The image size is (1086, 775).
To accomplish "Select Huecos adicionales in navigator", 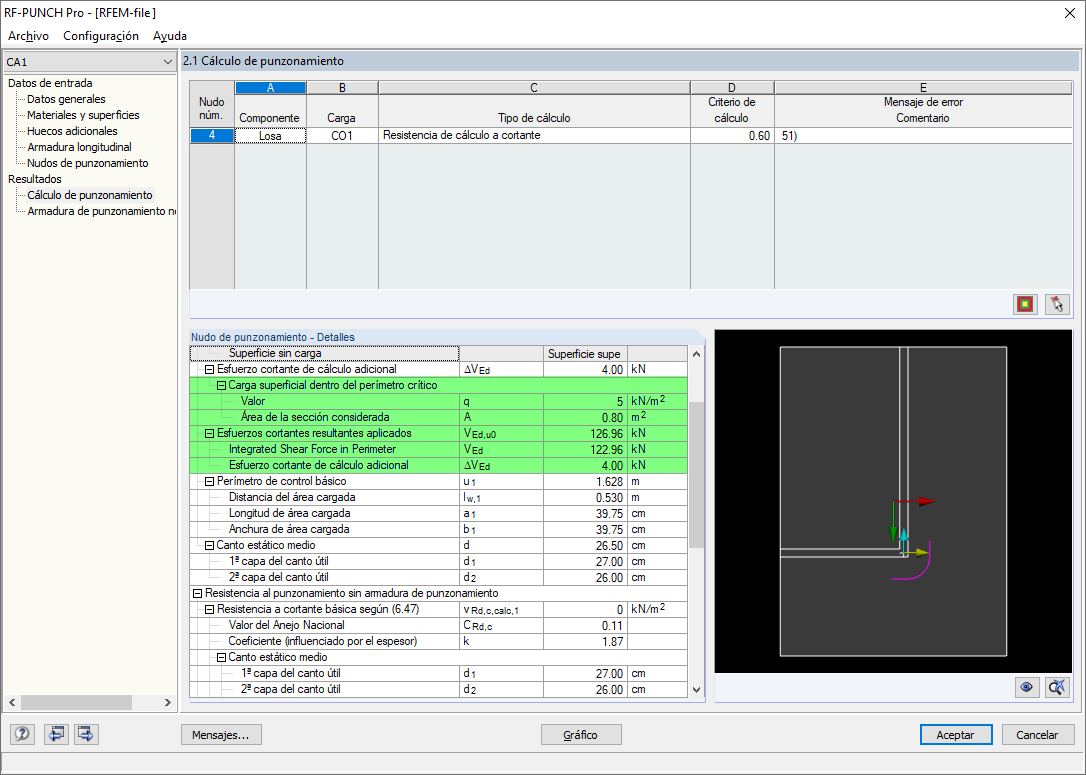I will point(72,131).
